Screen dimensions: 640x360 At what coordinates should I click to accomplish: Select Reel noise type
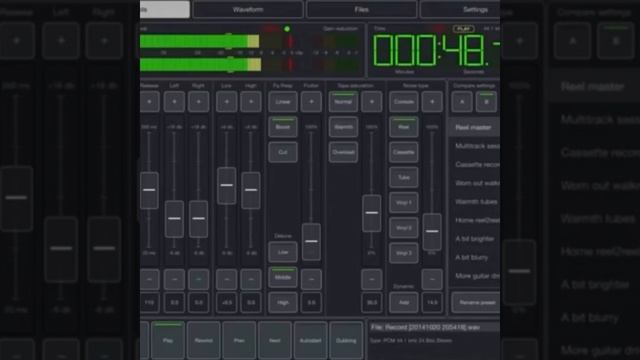(x=404, y=127)
